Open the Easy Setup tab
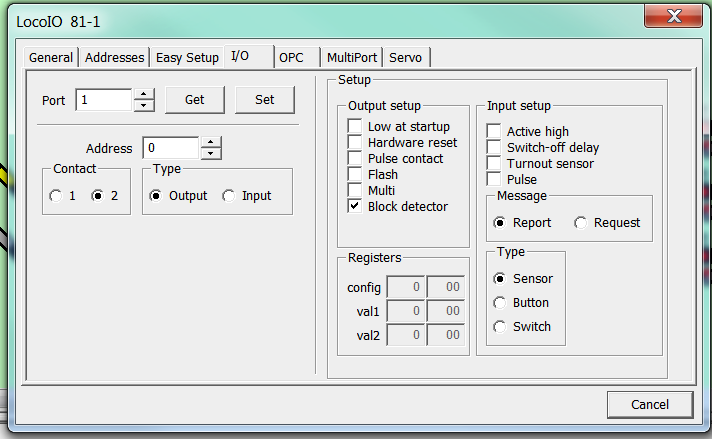This screenshot has width=715, height=439. coord(187,57)
